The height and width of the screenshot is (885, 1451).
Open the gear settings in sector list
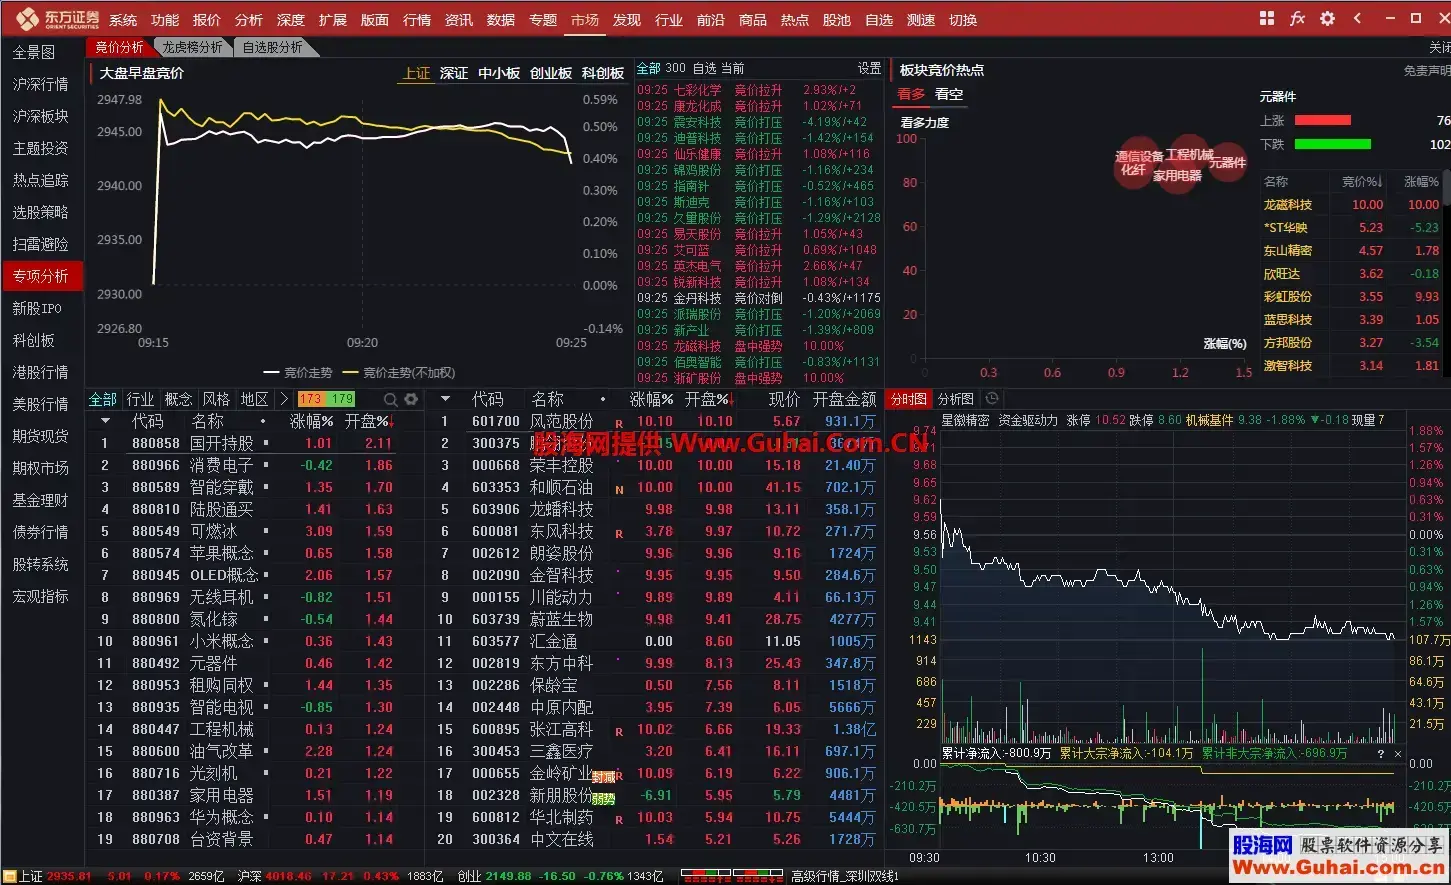tap(411, 399)
